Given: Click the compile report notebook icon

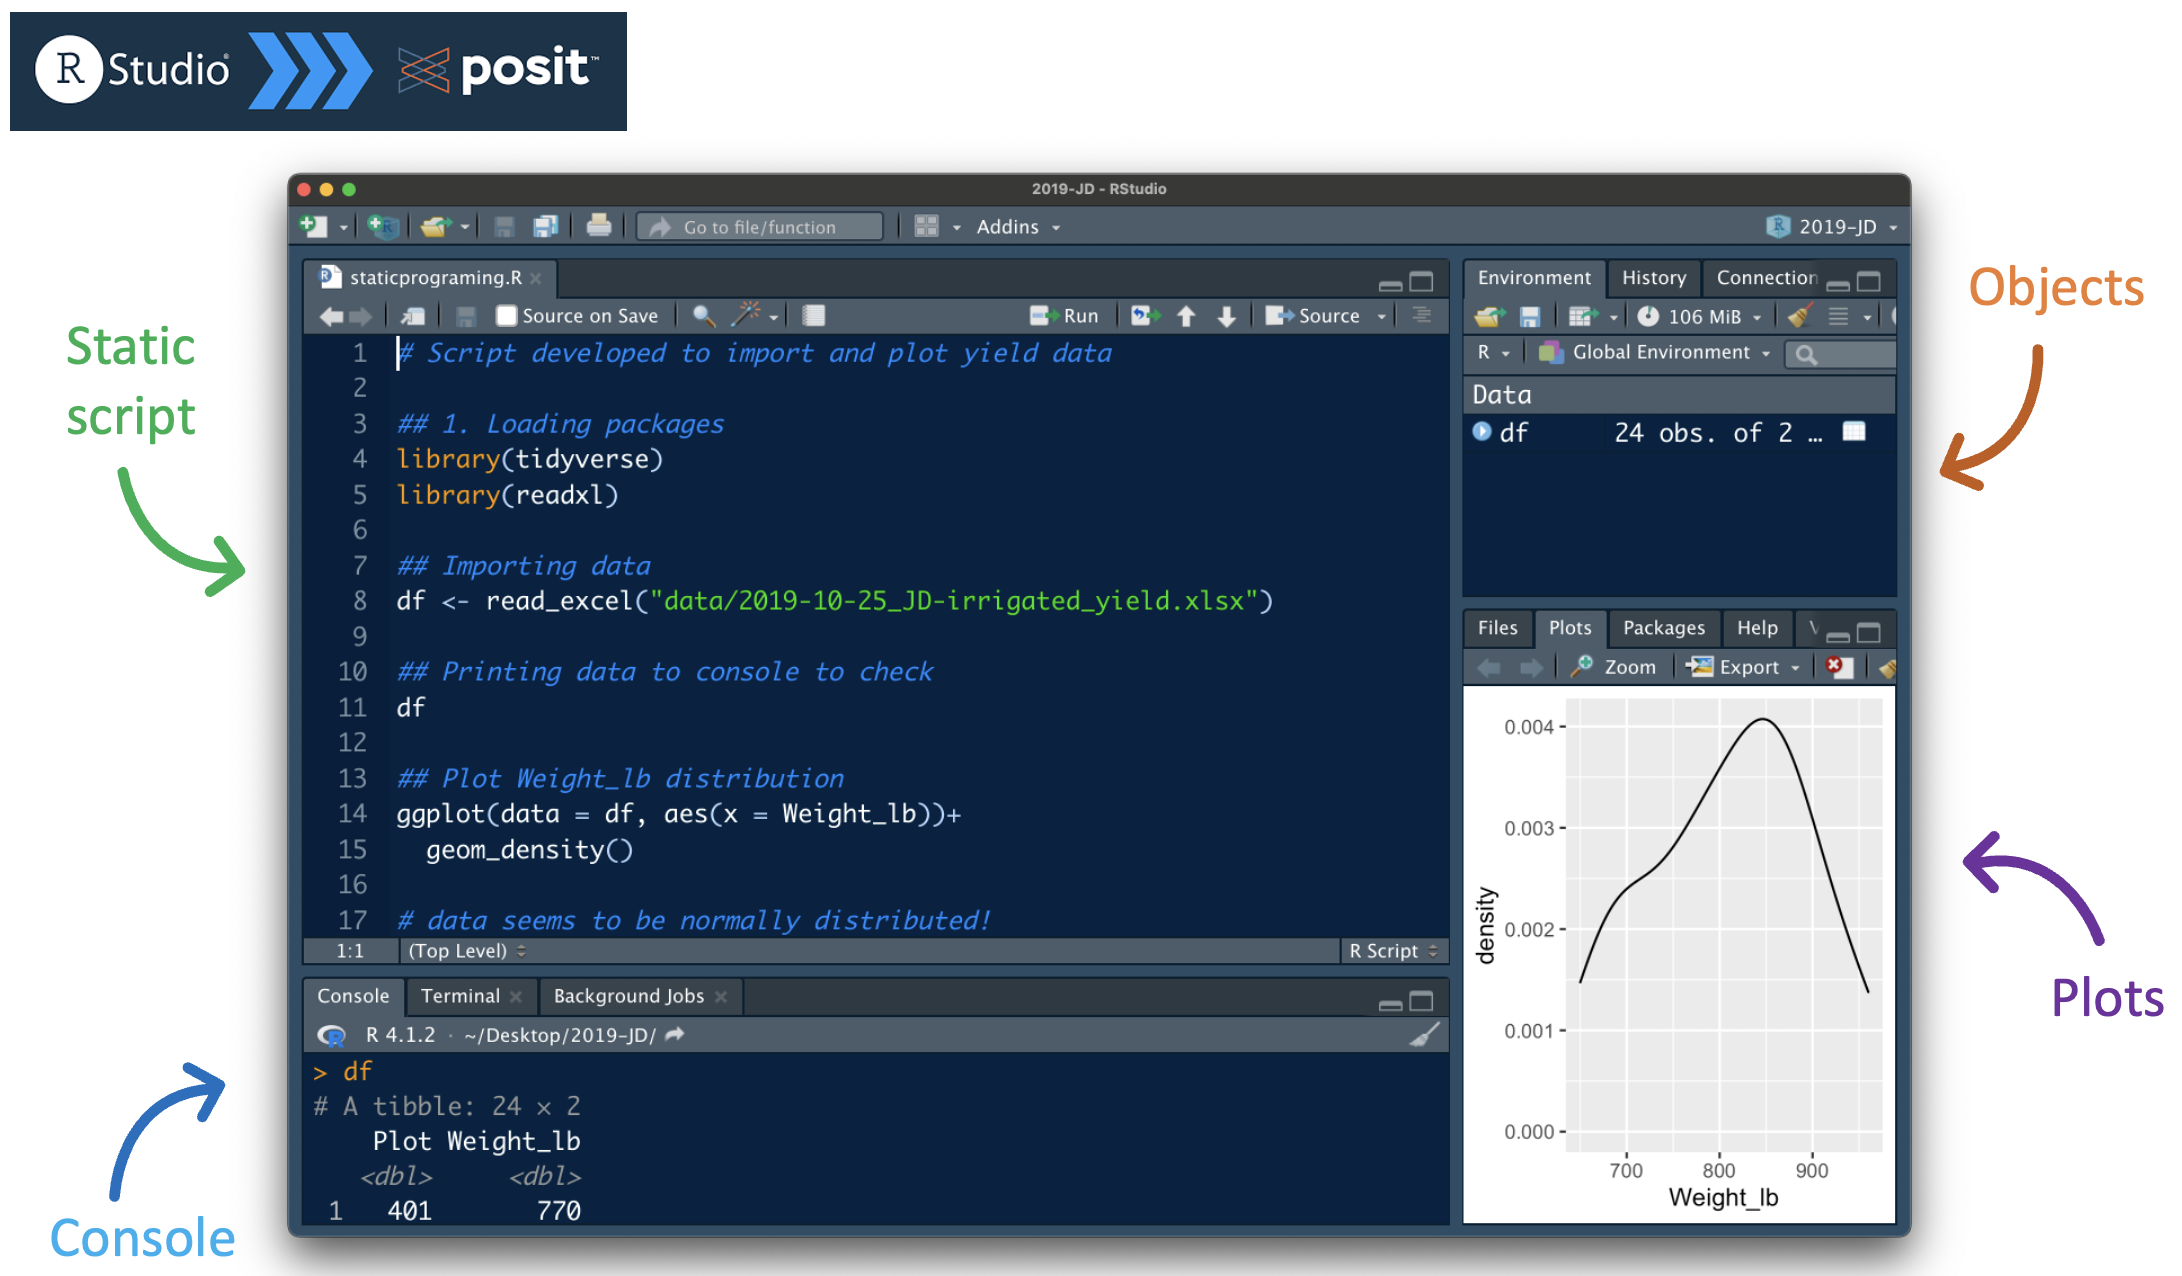Looking at the screenshot, I should [814, 316].
